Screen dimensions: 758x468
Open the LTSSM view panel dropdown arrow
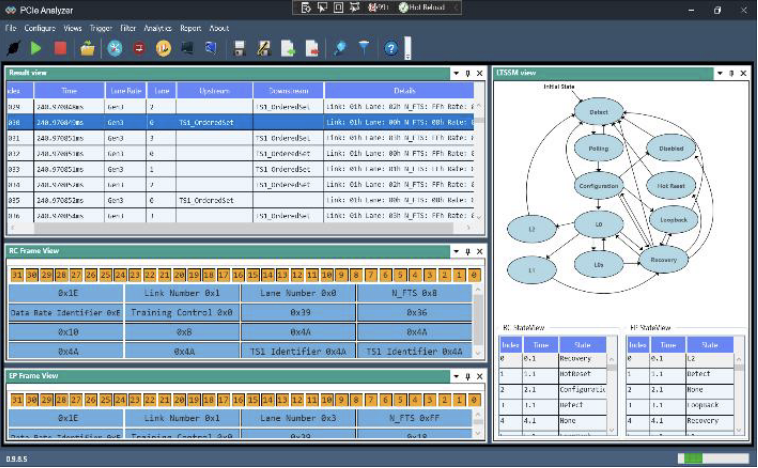[x=719, y=73]
